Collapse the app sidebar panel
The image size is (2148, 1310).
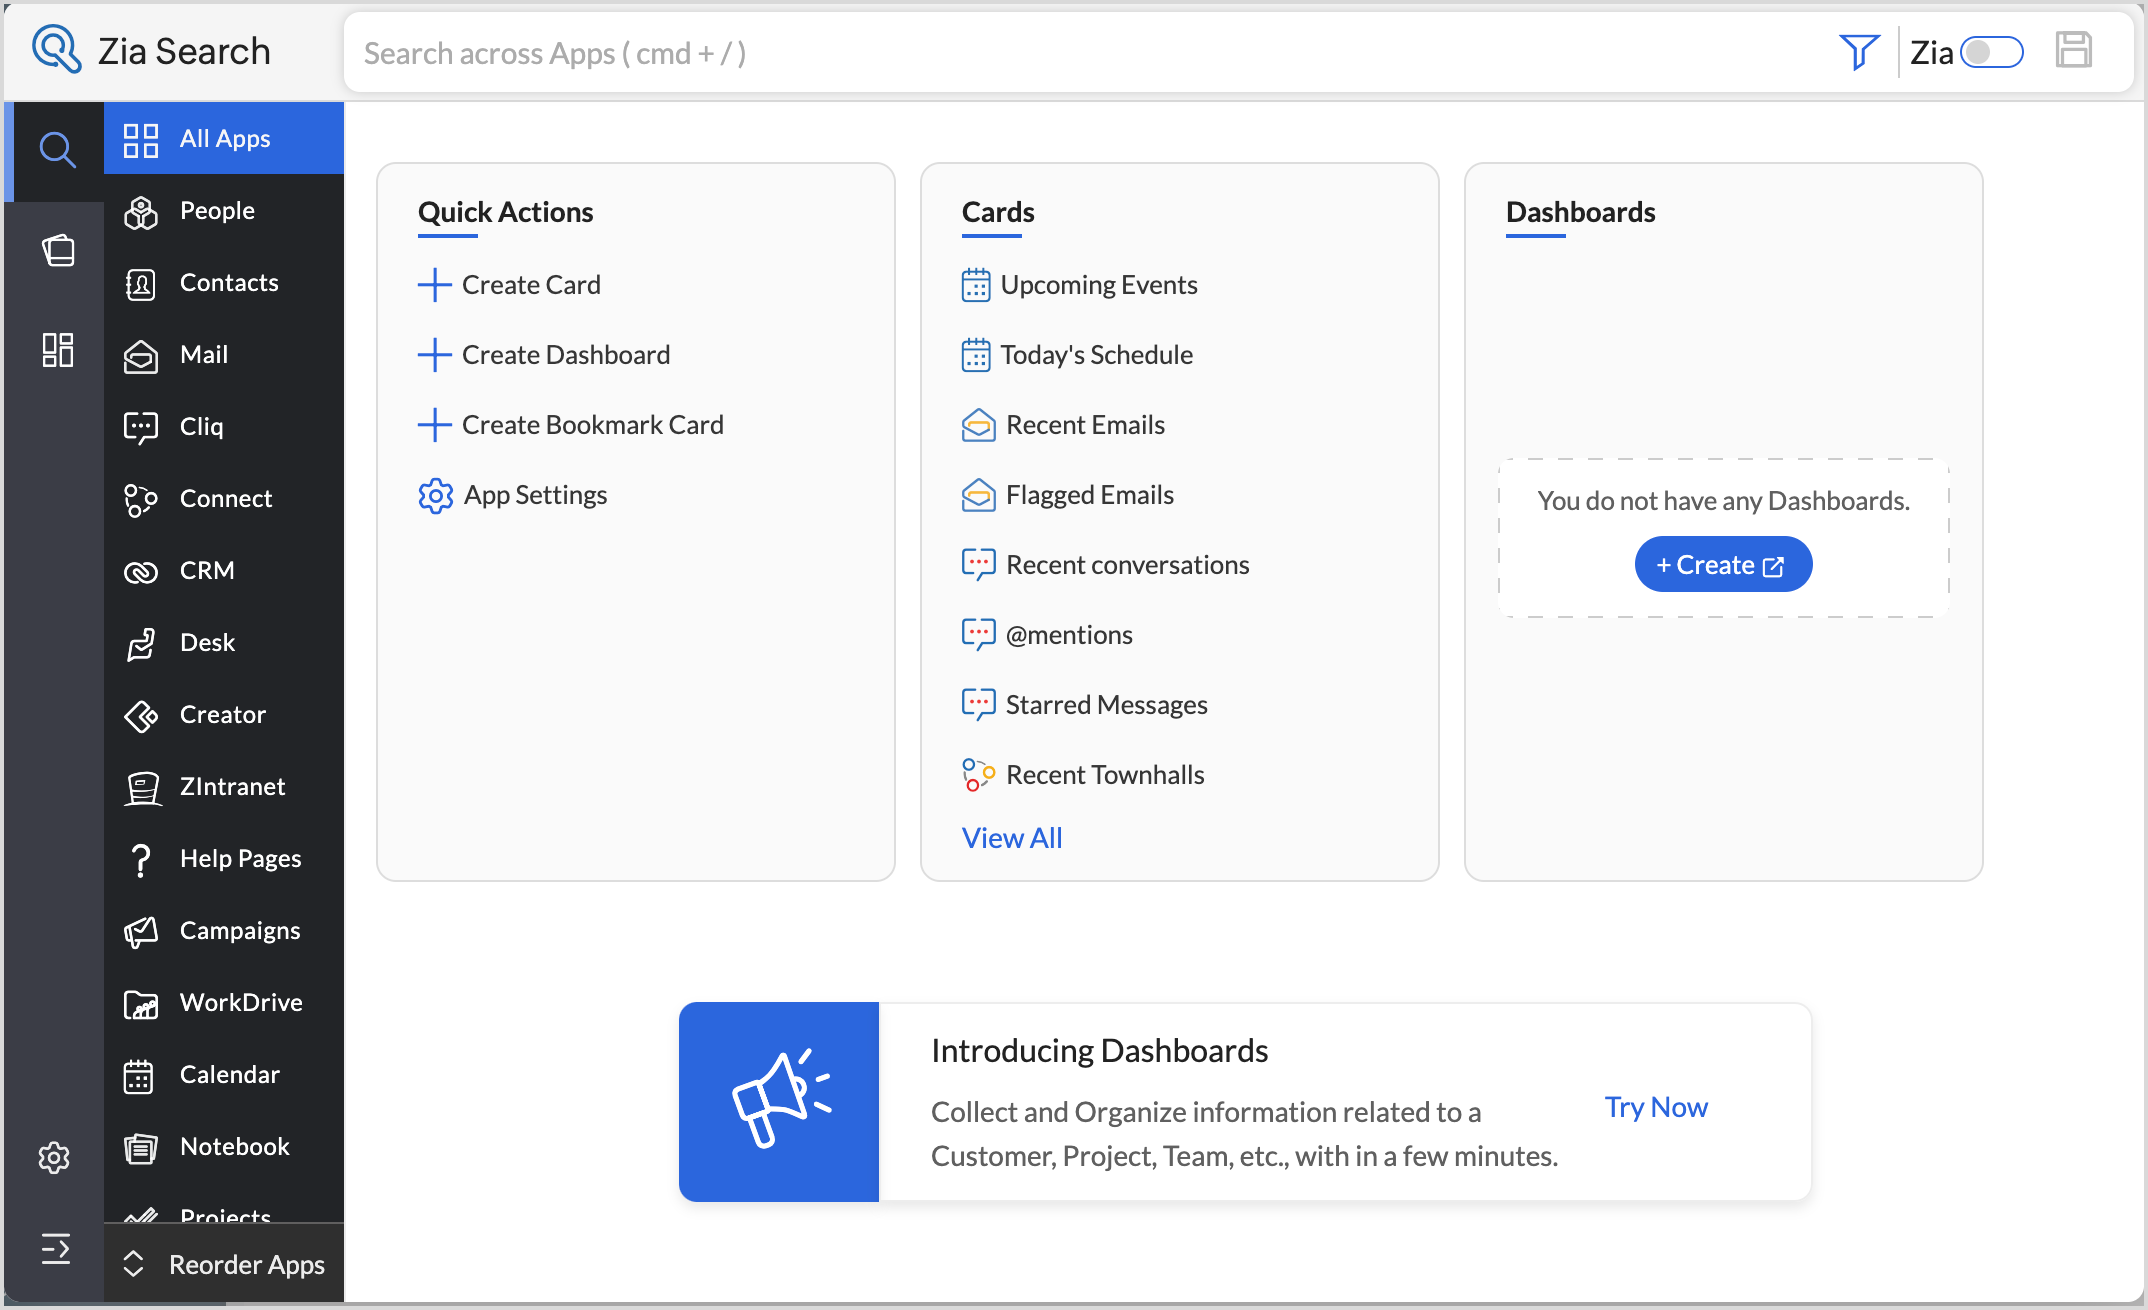[55, 1249]
